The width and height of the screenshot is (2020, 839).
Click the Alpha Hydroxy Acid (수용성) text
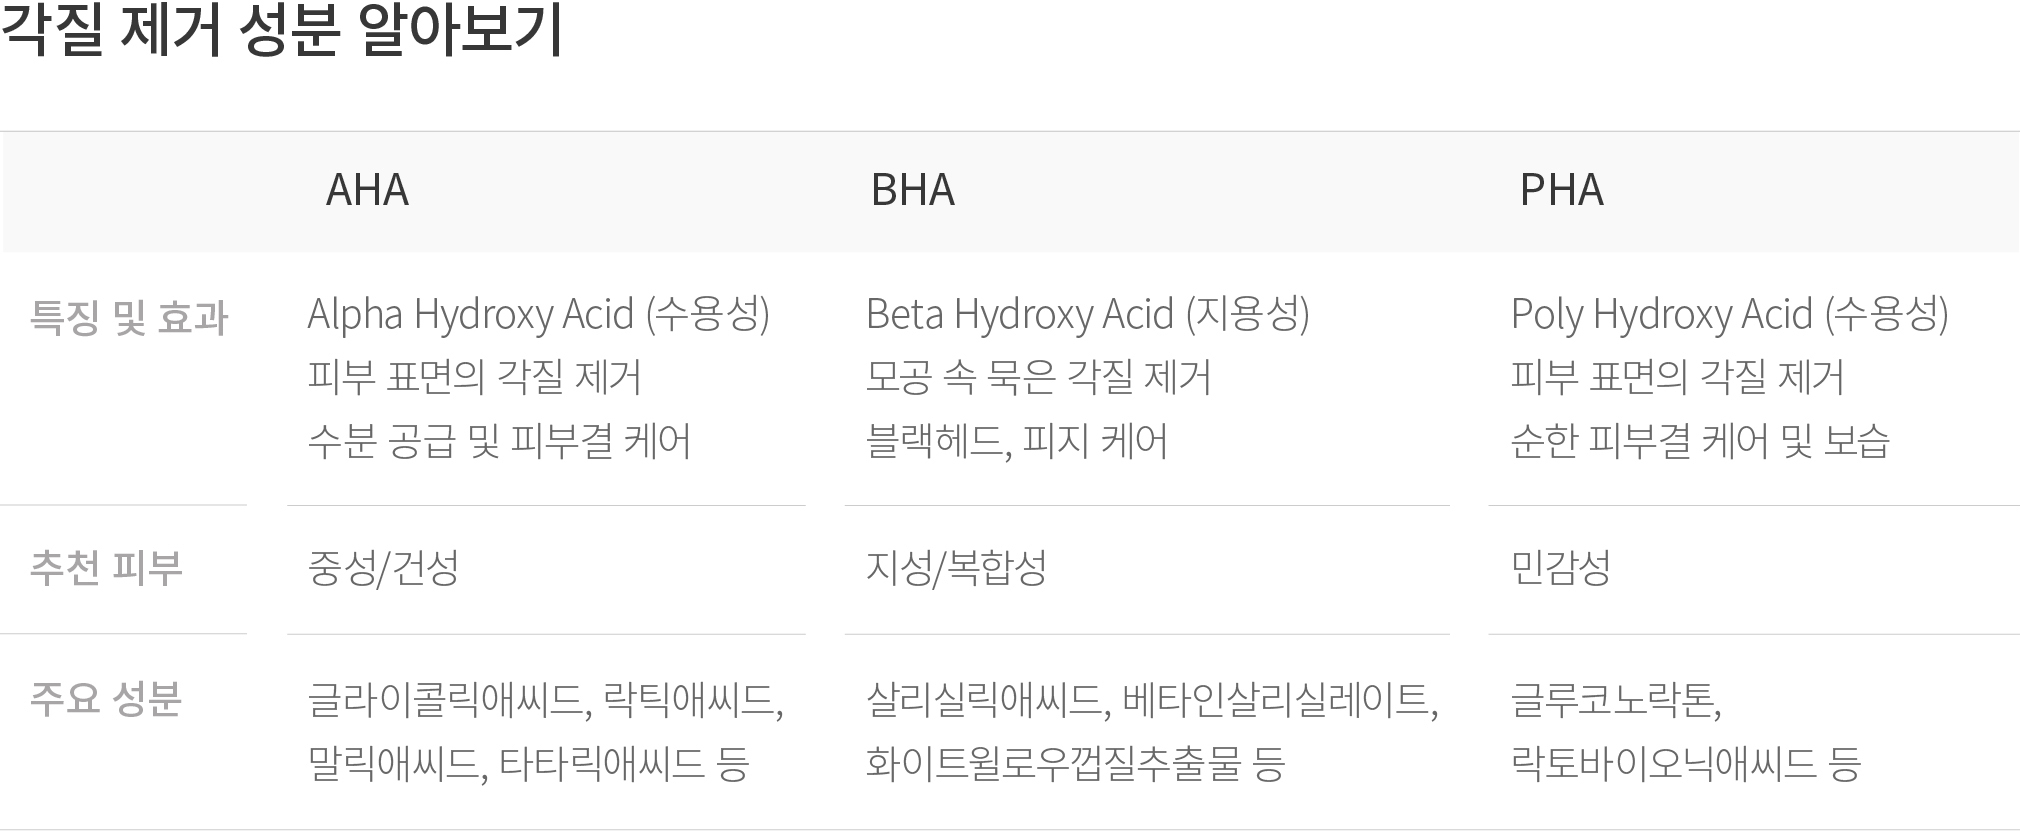point(538,314)
